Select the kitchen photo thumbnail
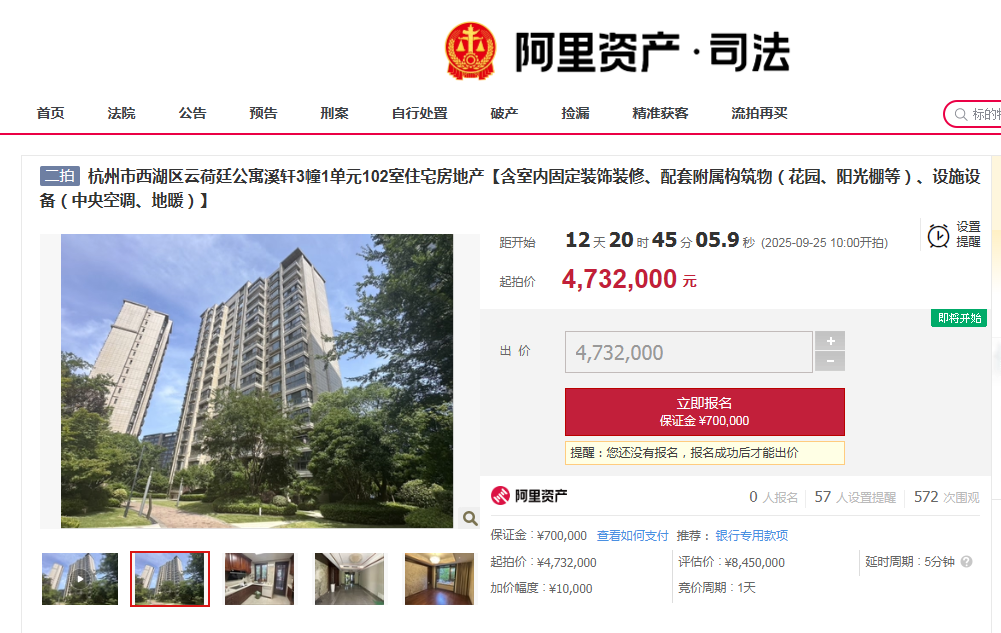The height and width of the screenshot is (633, 1001). click(259, 579)
